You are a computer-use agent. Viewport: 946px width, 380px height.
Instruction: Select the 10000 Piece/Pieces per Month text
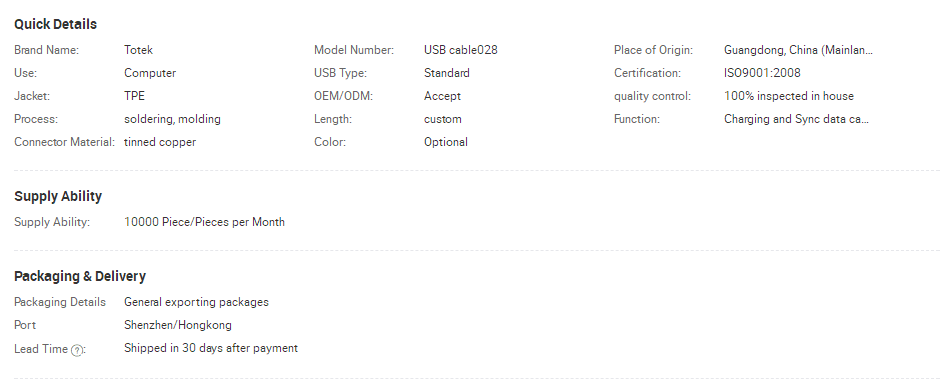click(x=205, y=222)
